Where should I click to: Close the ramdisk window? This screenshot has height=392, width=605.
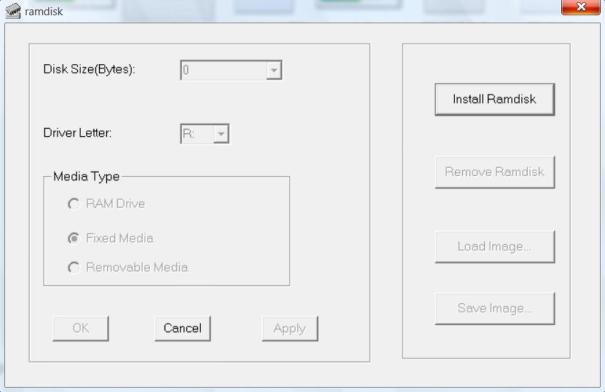(x=580, y=7)
